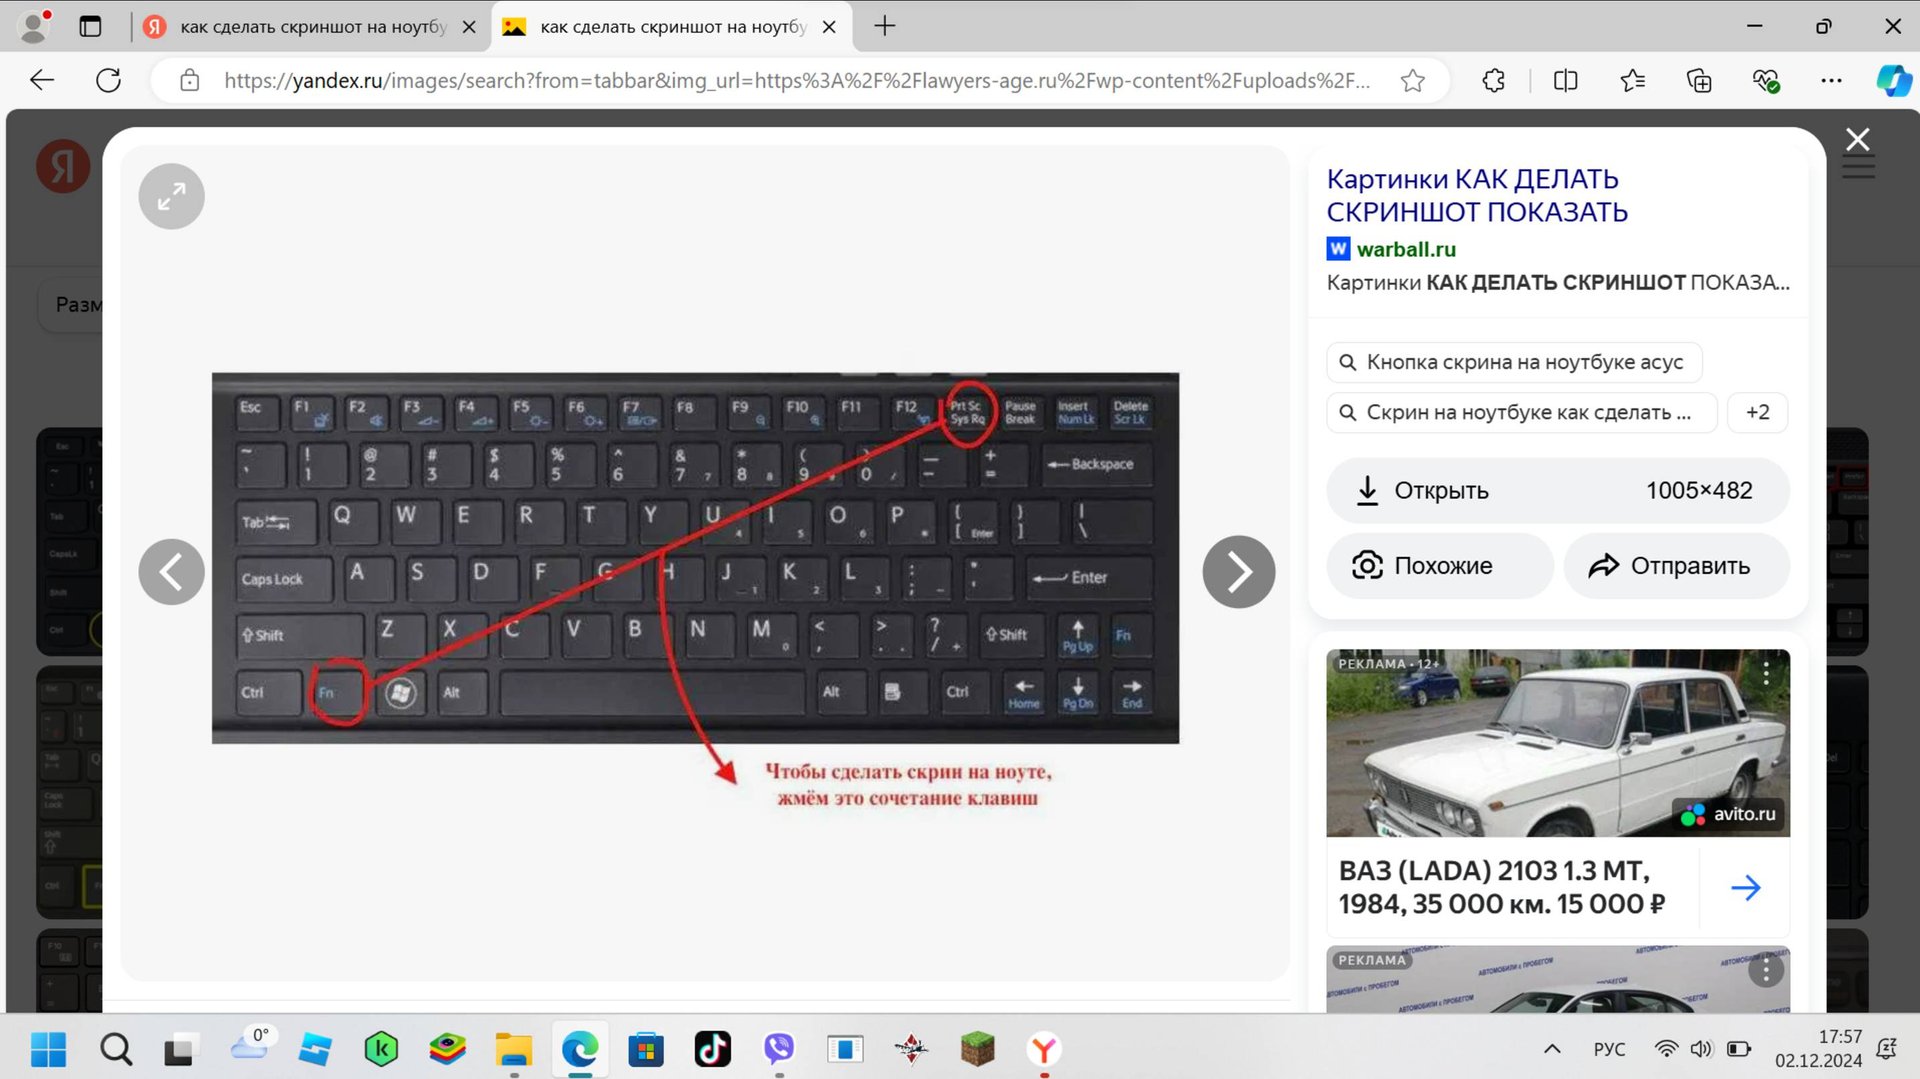
Task: Open the browser Extensions icon
Action: [1493, 80]
